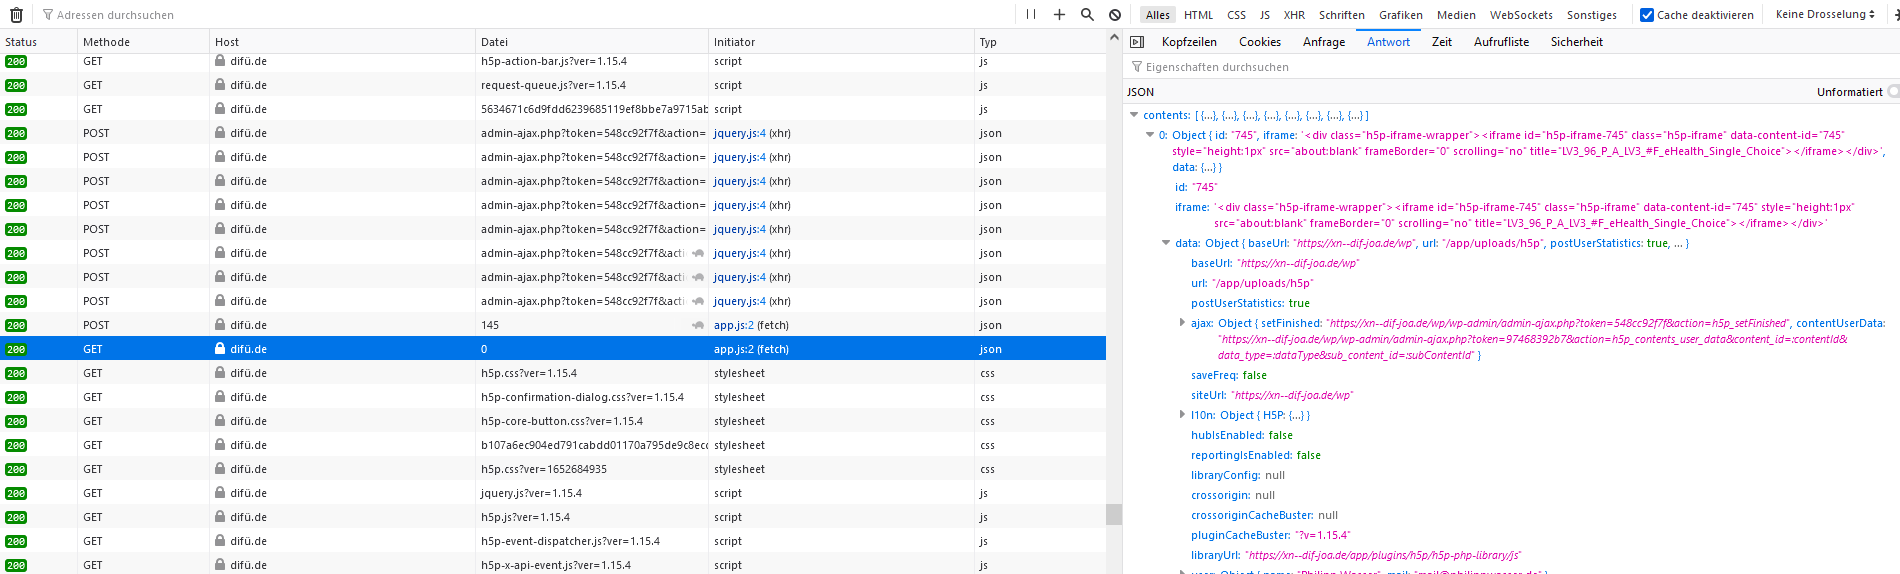1900x574 pixels.
Task: Expand the l10n object node
Action: tap(1182, 414)
